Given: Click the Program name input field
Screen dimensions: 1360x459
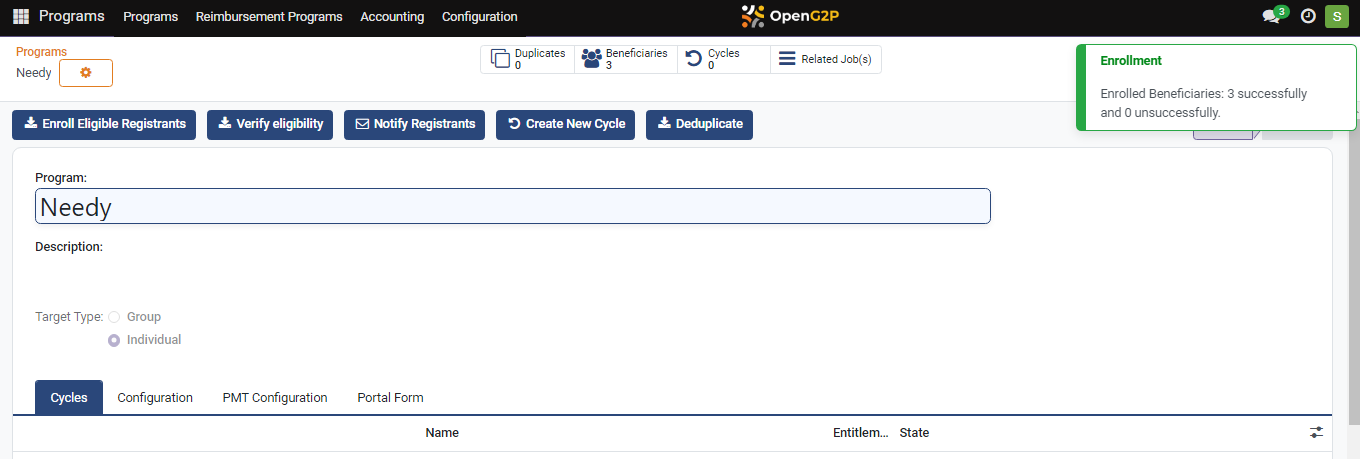Looking at the screenshot, I should 512,207.
